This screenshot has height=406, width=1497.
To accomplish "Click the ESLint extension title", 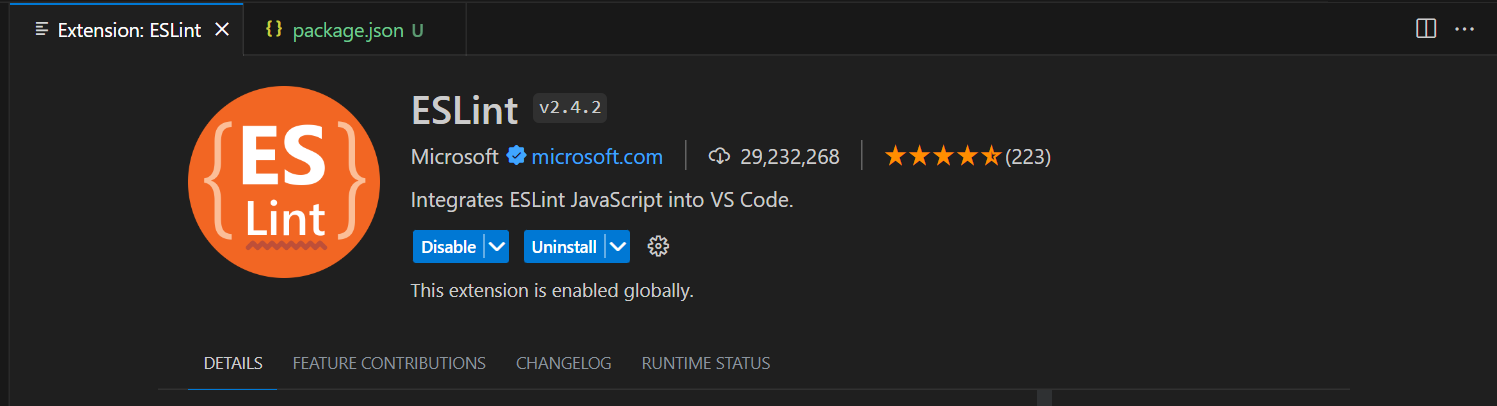I will tap(464, 108).
